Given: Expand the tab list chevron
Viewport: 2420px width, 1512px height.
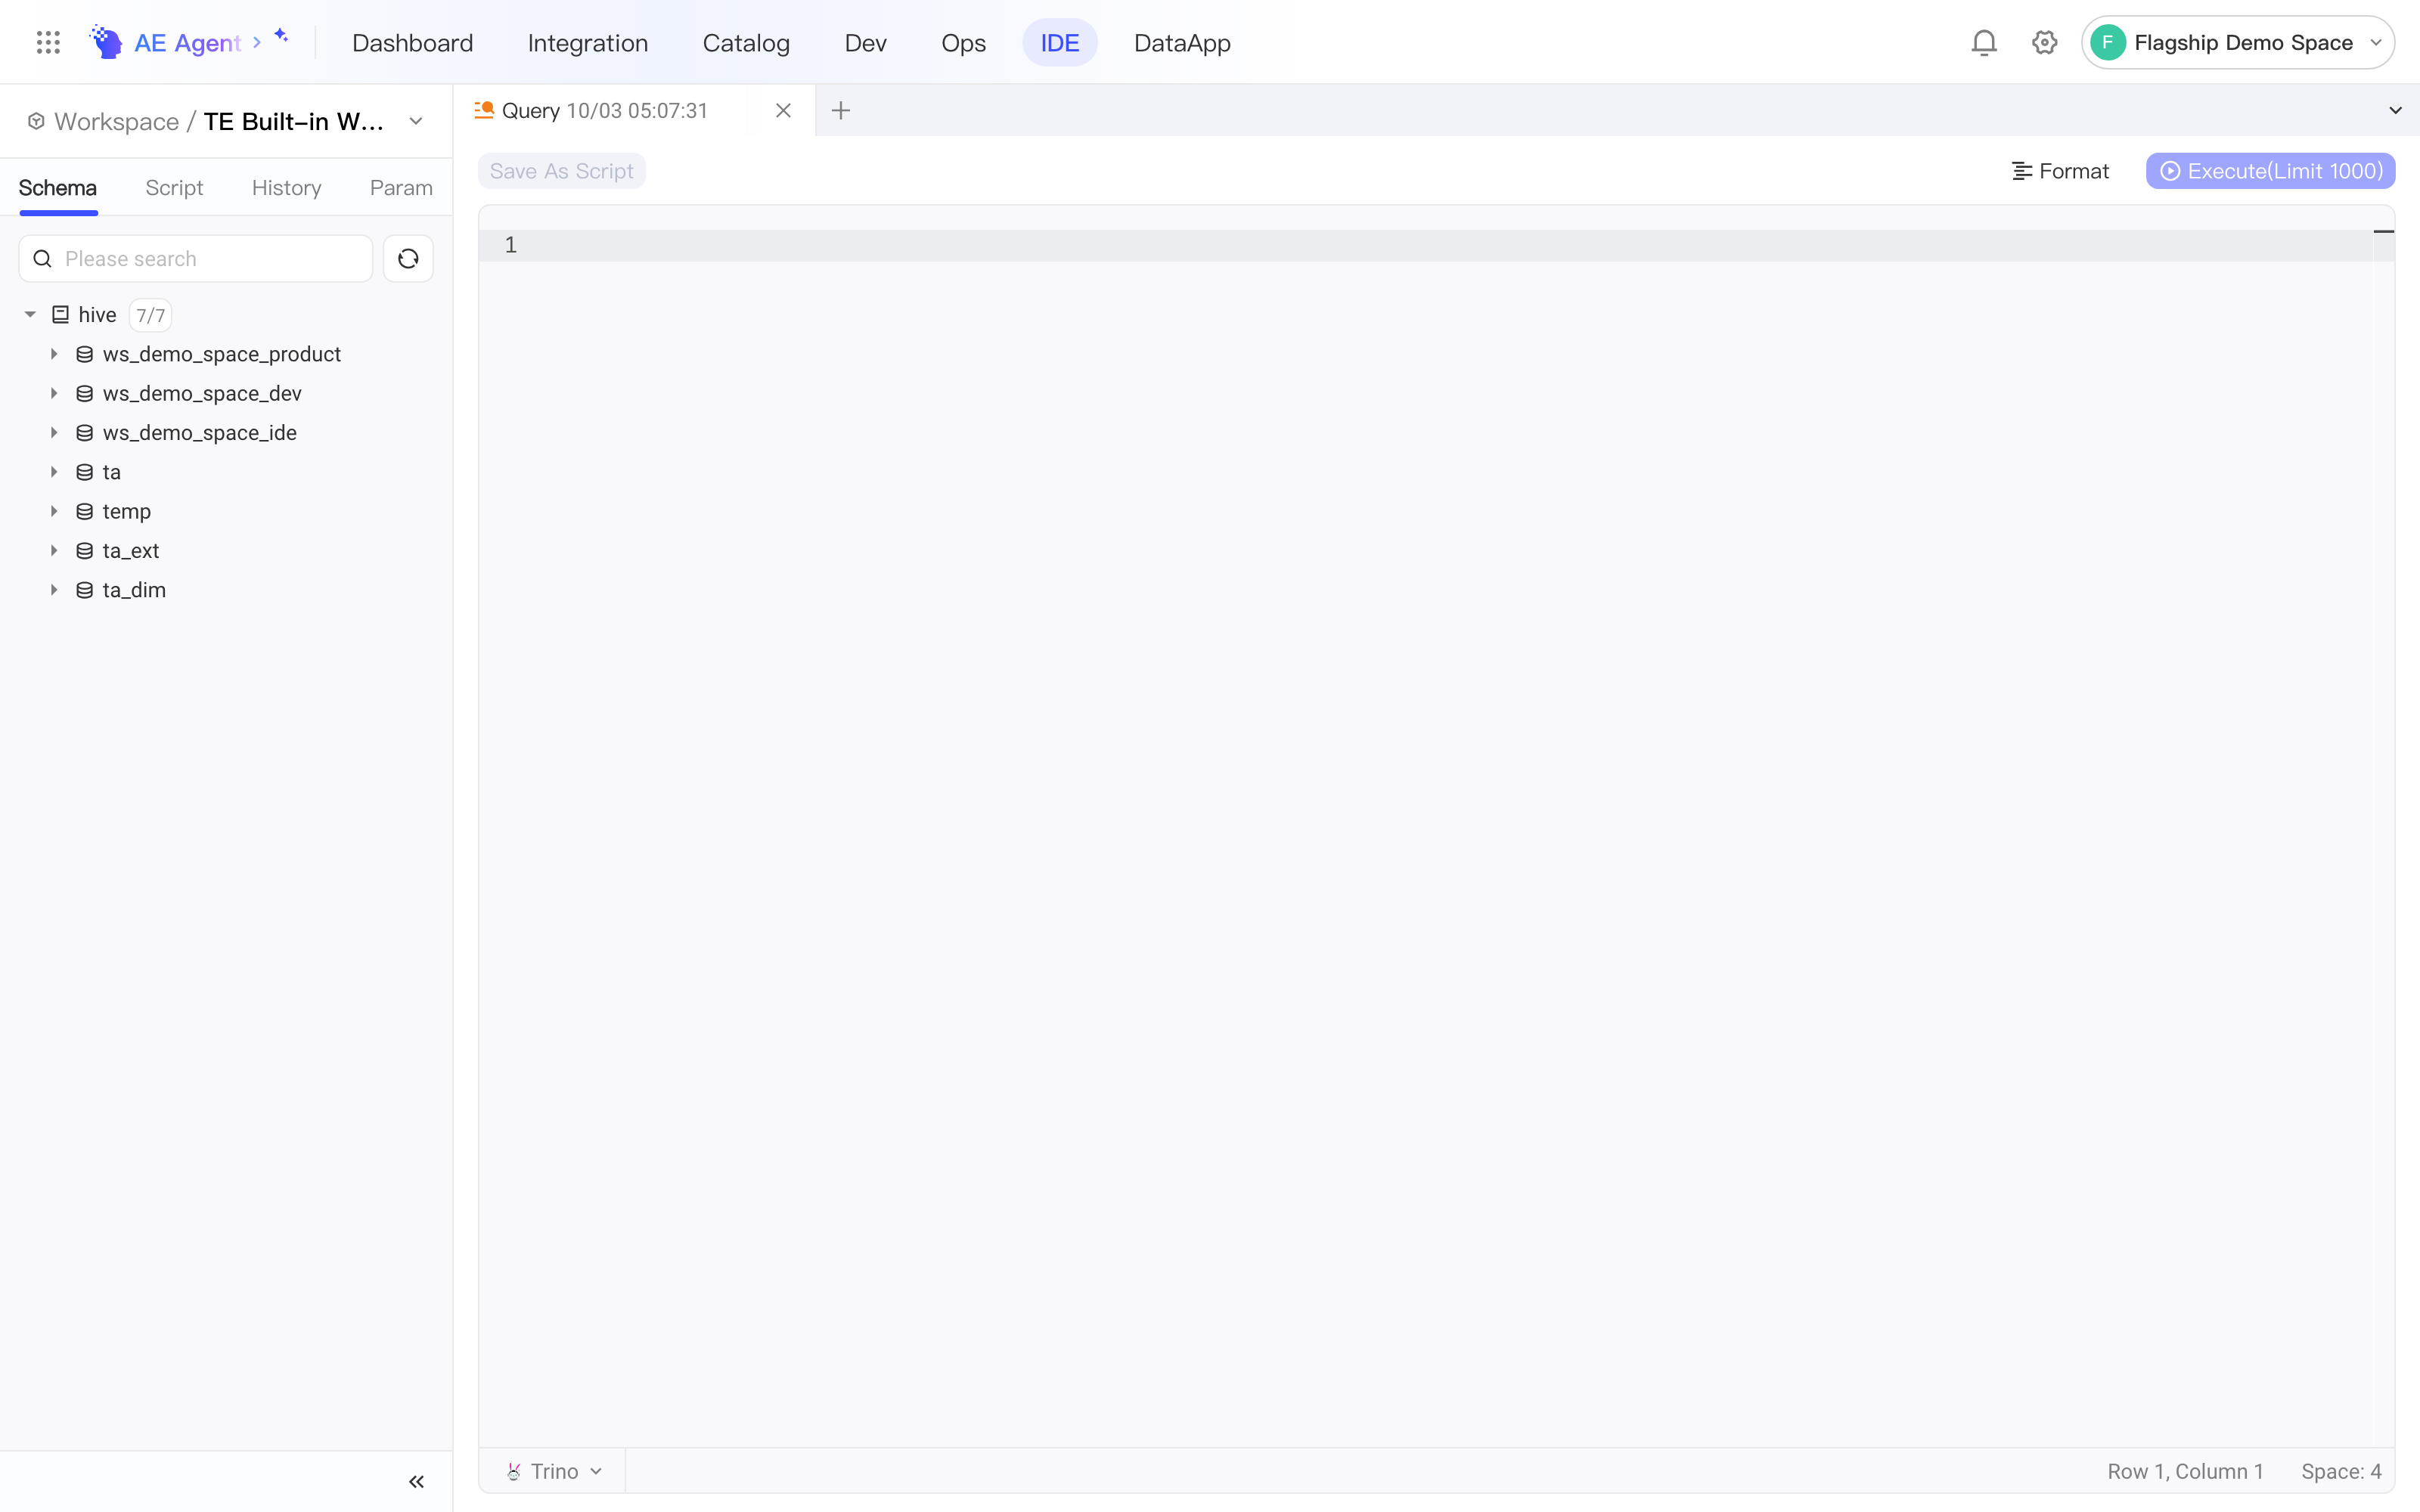Looking at the screenshot, I should (x=2395, y=110).
